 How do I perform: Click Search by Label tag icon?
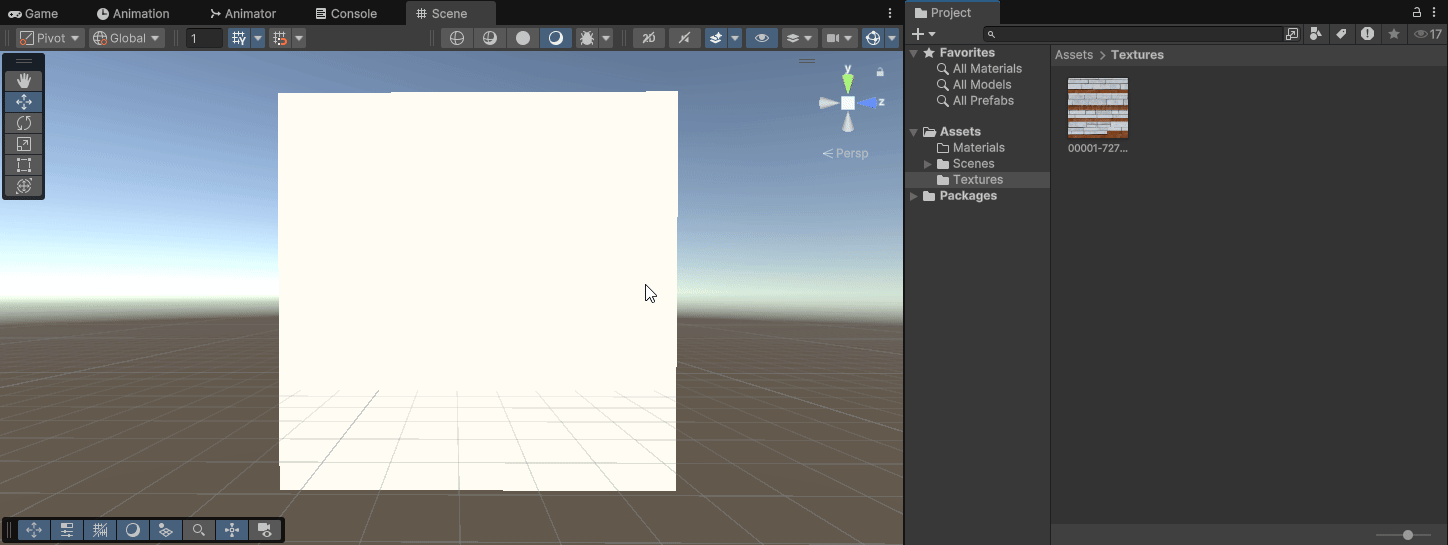1341,34
